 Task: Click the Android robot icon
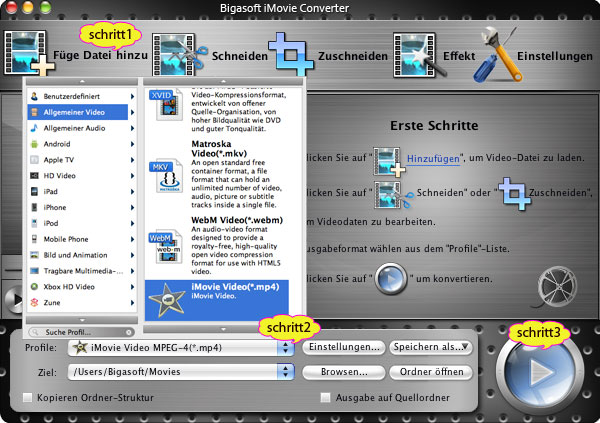tap(34, 144)
